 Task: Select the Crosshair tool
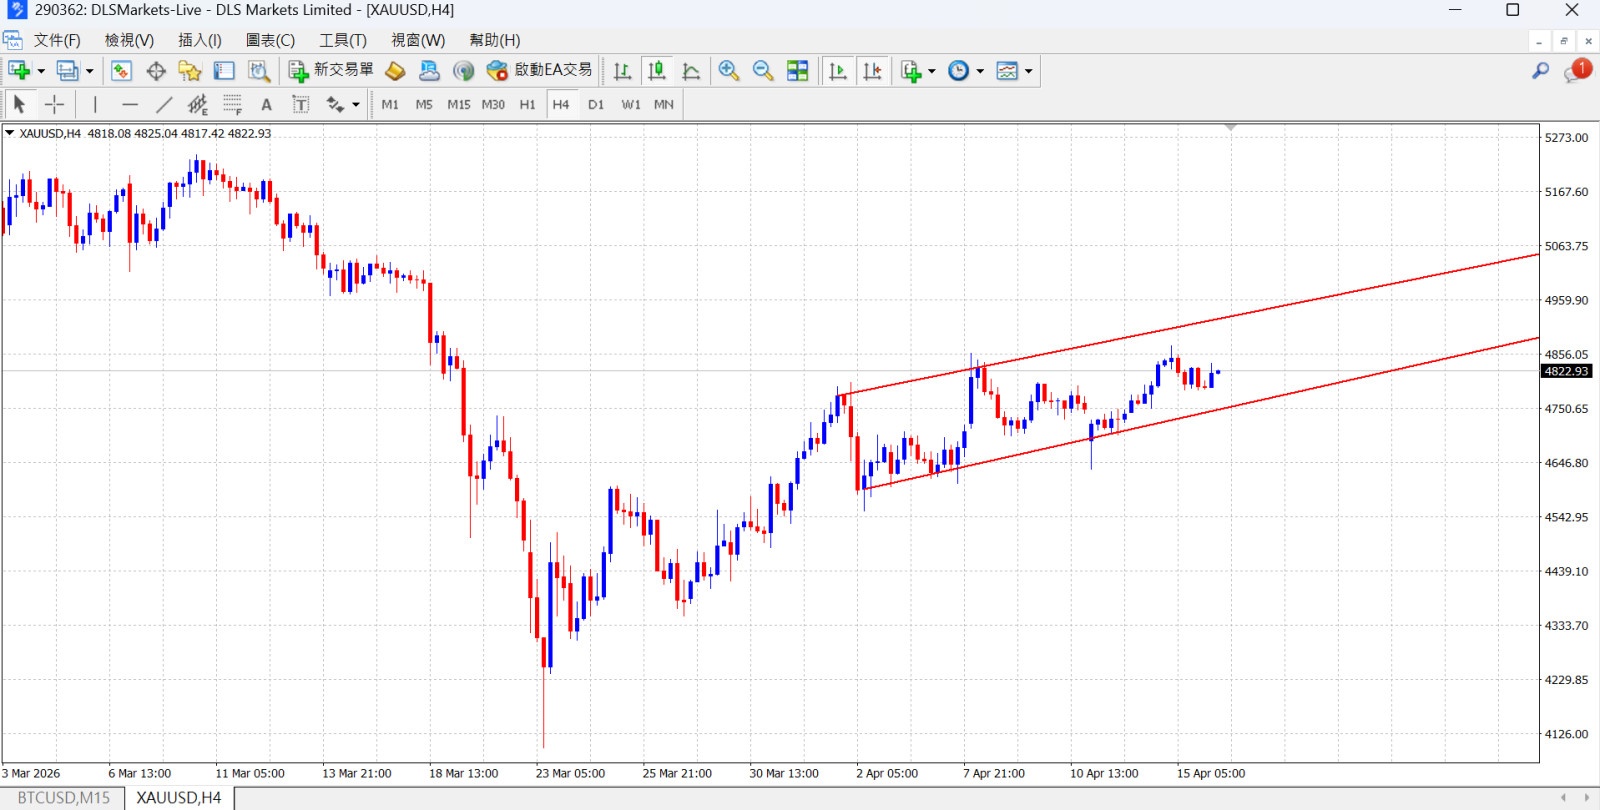click(x=54, y=104)
